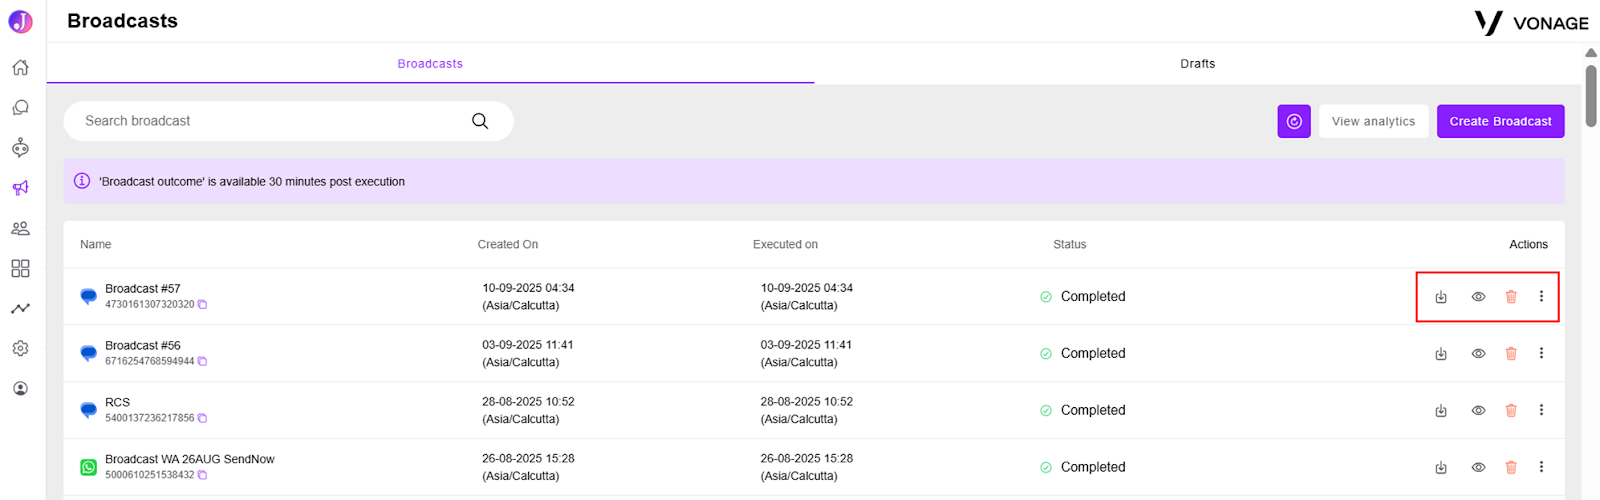Open the bot builder sidebar icon
The image size is (1600, 500).
click(x=20, y=148)
